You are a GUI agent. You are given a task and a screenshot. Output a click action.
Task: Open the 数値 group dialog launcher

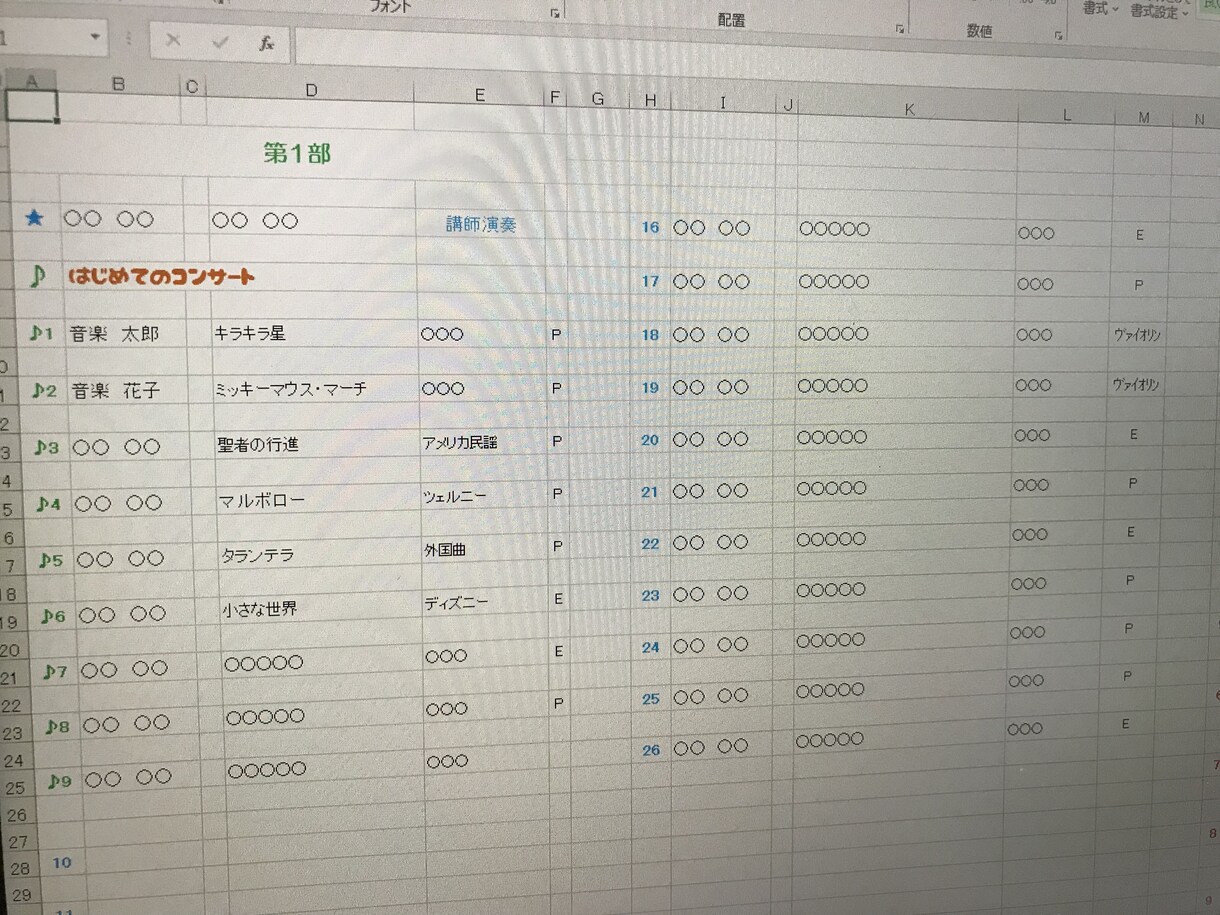coord(1059,36)
